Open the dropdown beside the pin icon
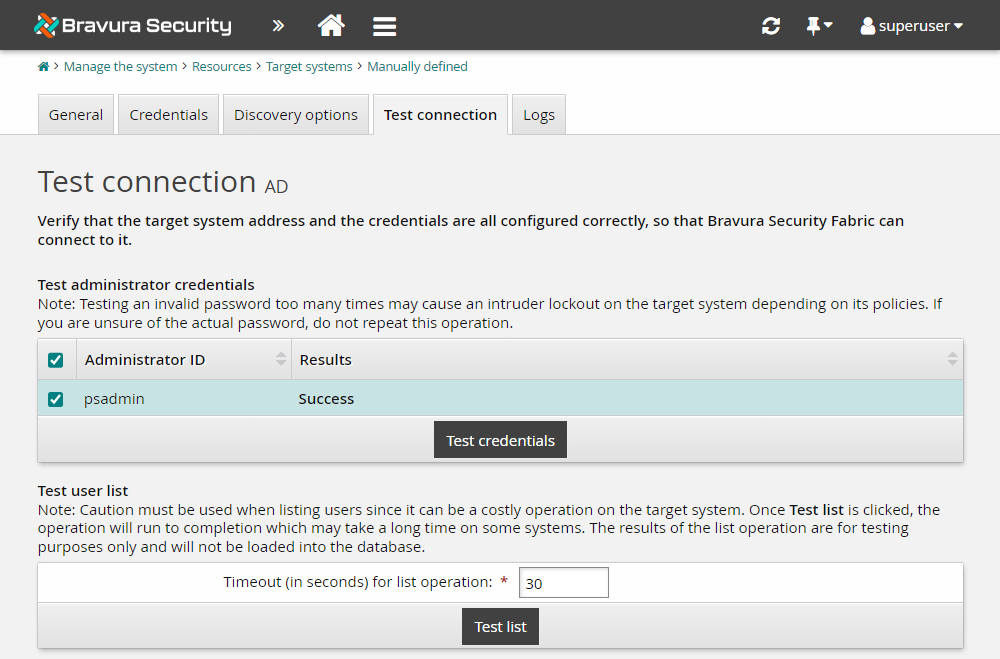This screenshot has width=1000, height=659. 827,25
